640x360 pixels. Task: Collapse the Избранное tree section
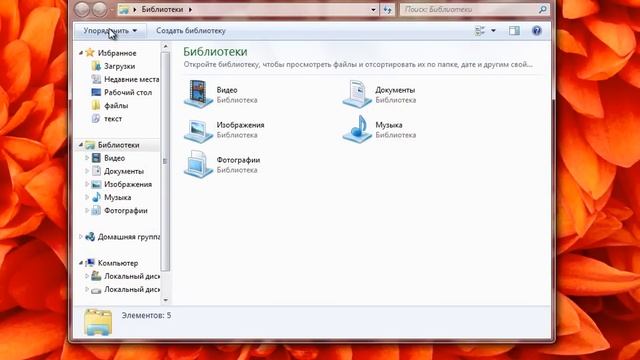pyautogui.click(x=81, y=53)
